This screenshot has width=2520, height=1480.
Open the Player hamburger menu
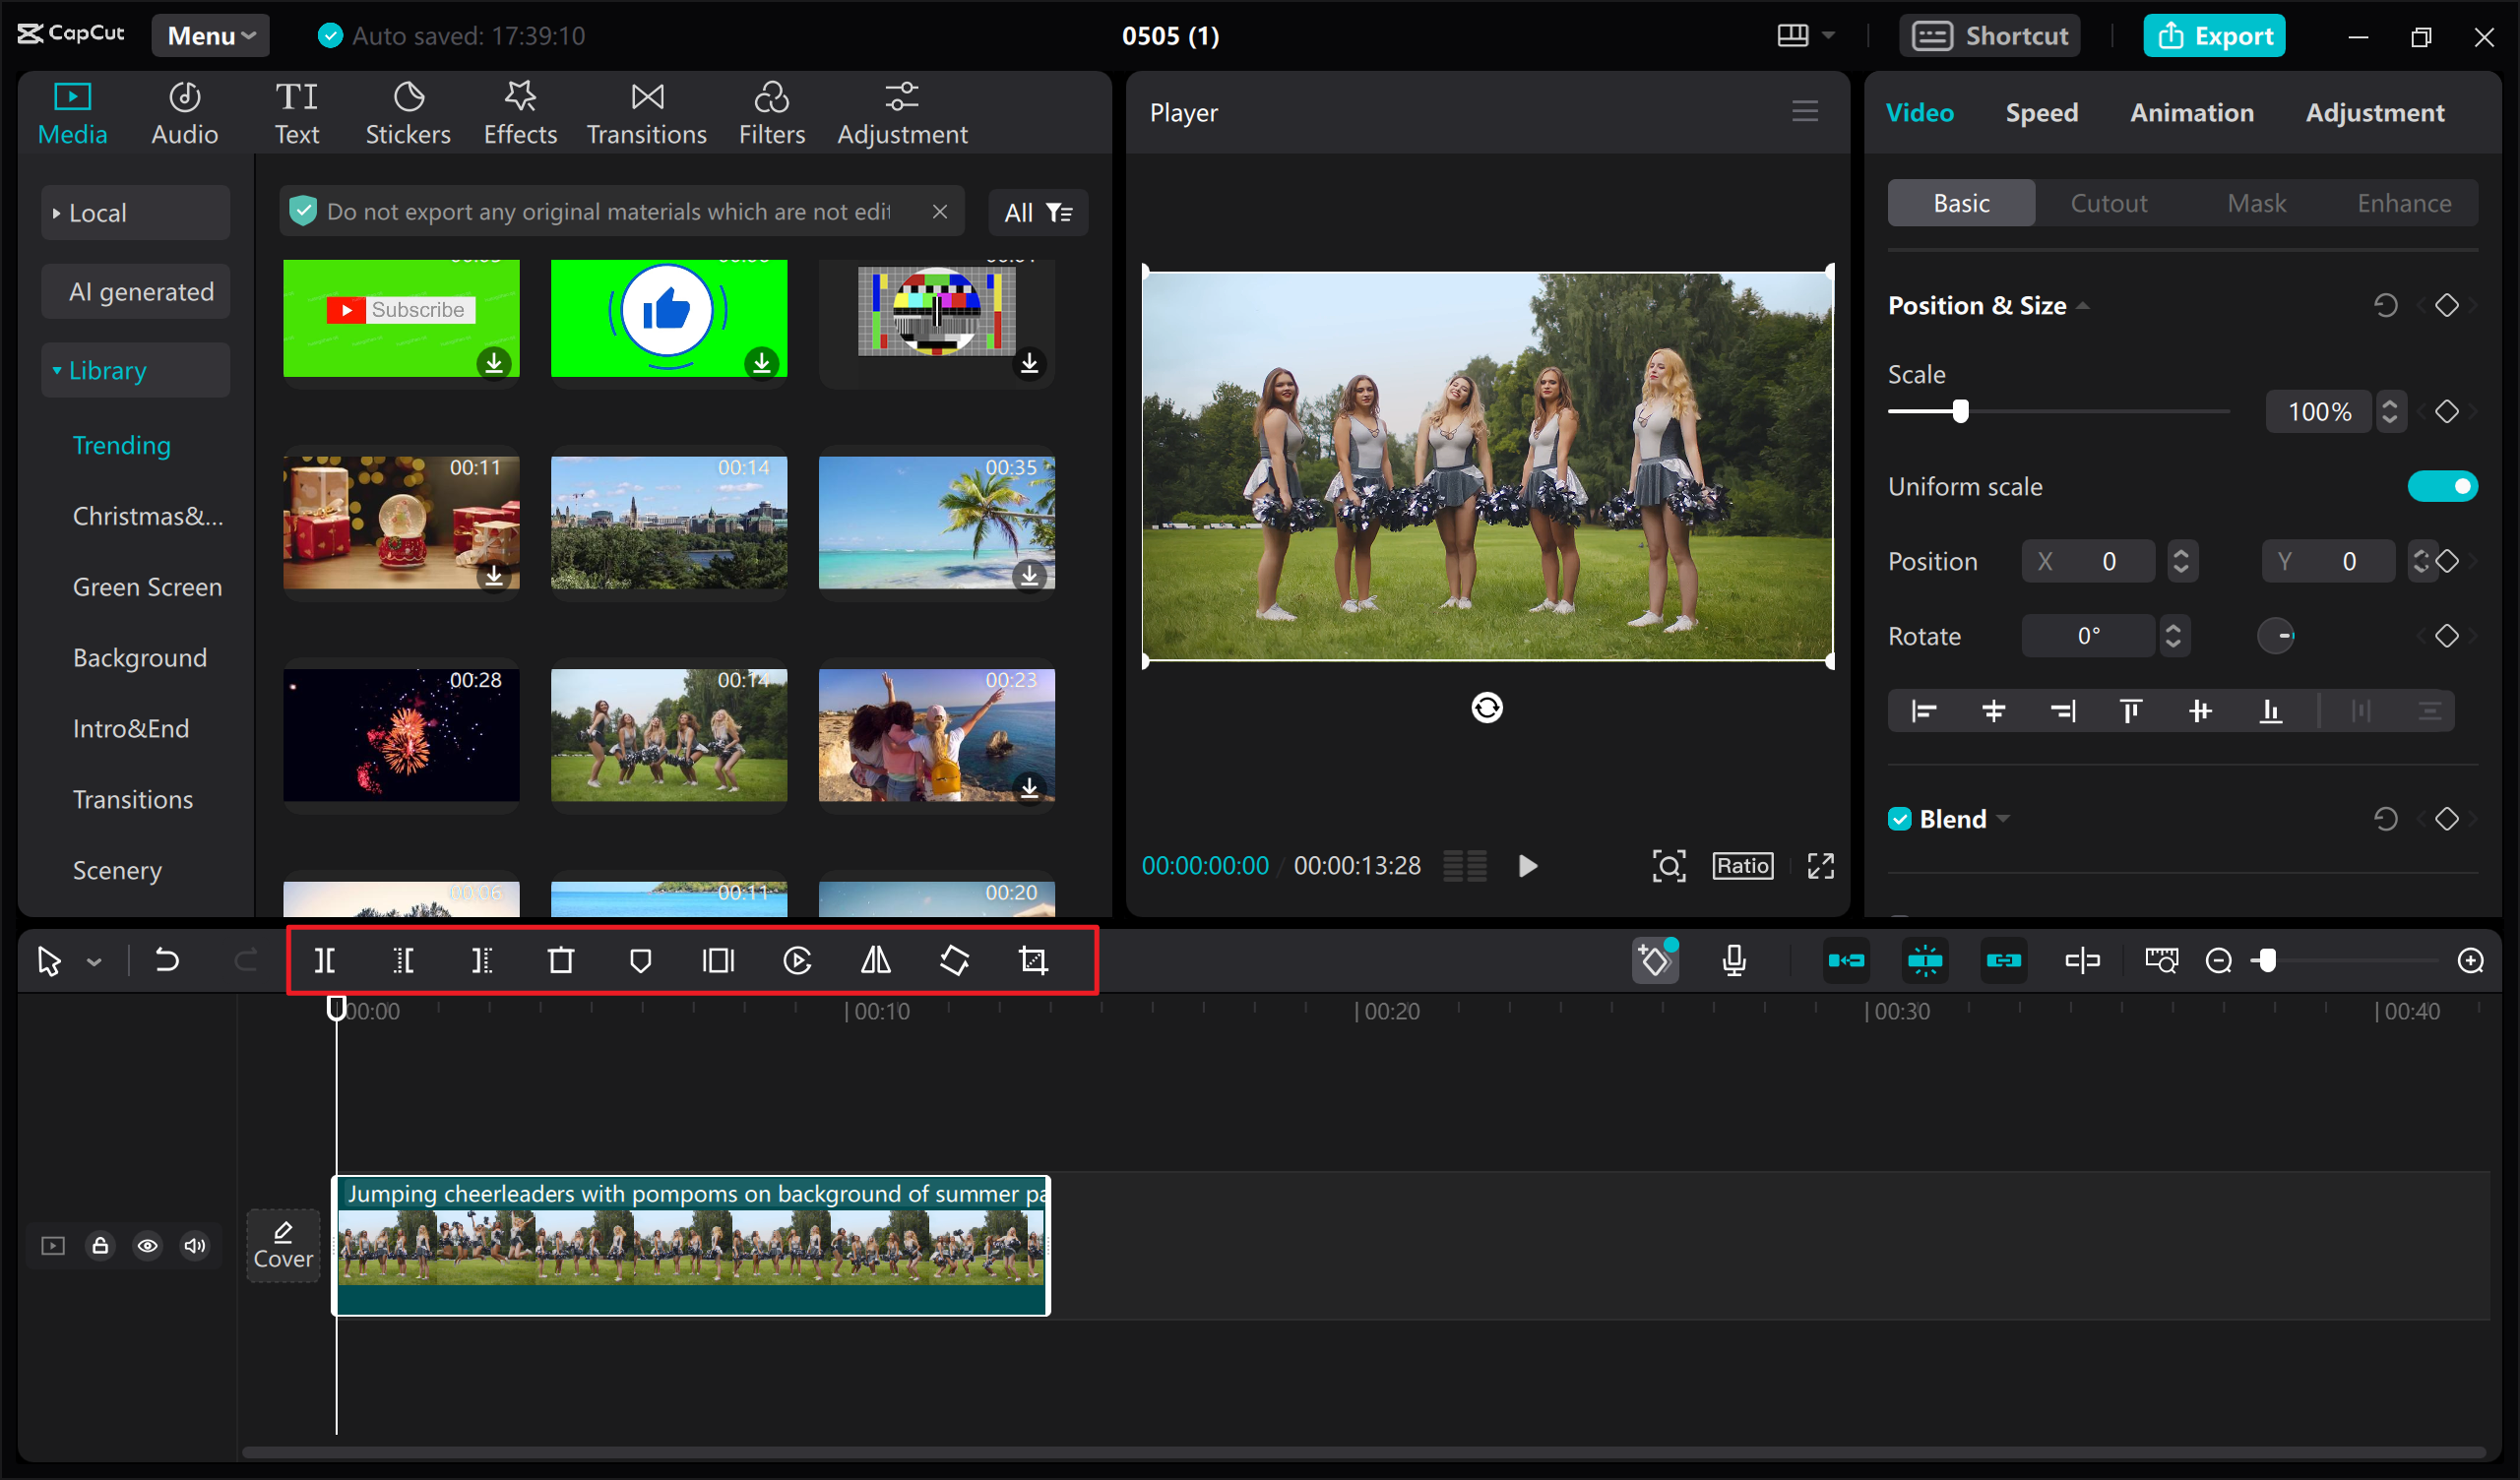[1804, 111]
